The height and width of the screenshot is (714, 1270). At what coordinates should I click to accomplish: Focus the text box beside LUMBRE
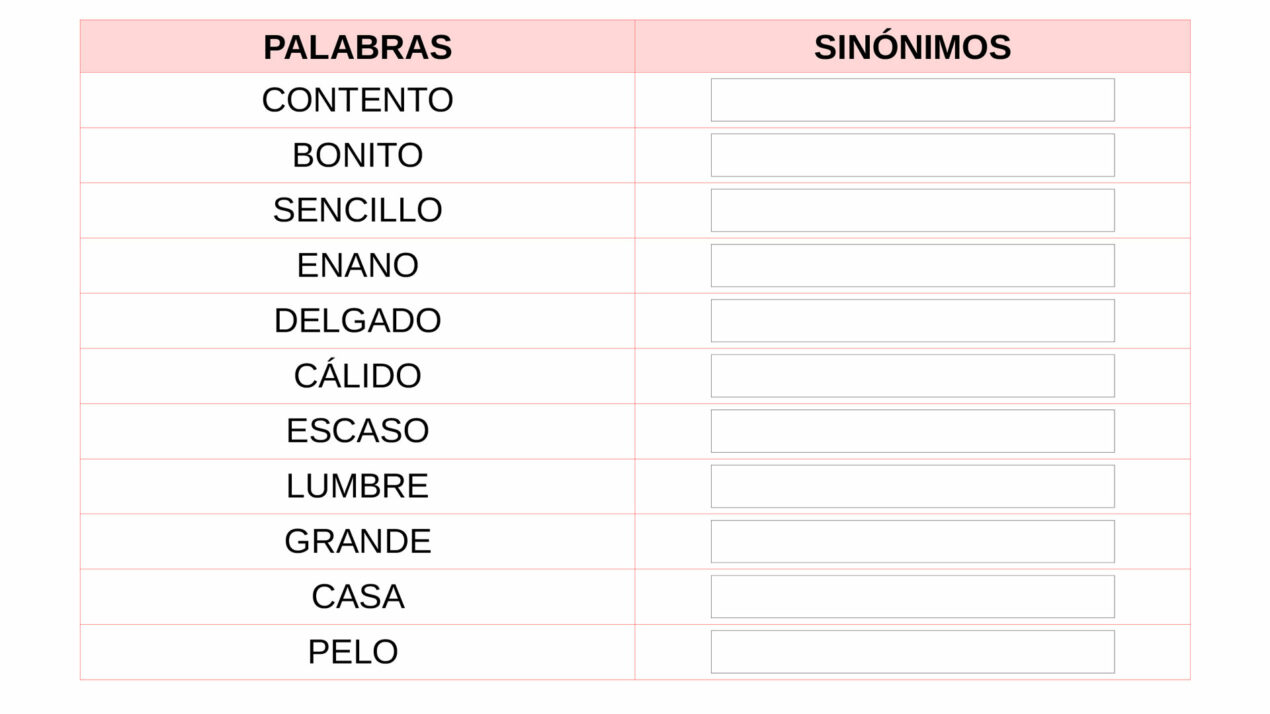click(x=912, y=486)
